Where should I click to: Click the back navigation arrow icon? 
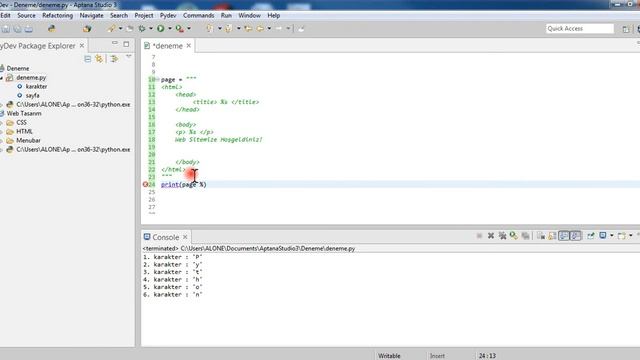tap(260, 29)
